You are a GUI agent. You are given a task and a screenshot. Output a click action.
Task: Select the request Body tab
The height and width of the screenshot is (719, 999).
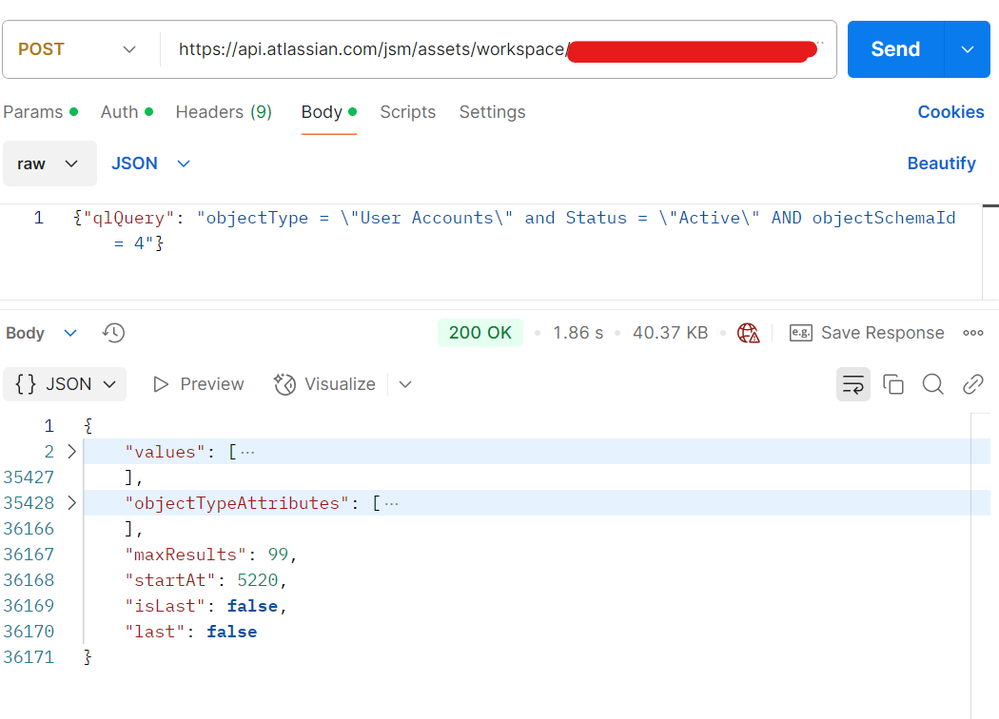329,112
